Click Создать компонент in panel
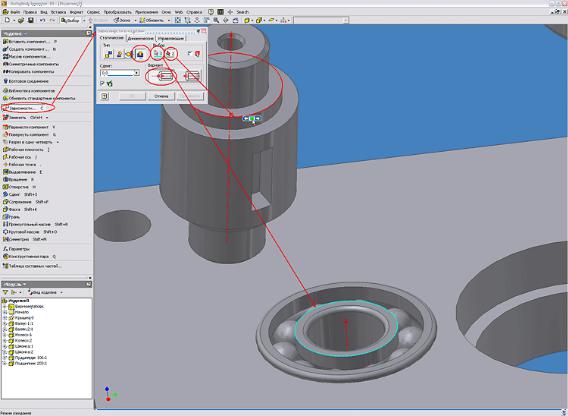568x416 pixels. point(29,49)
